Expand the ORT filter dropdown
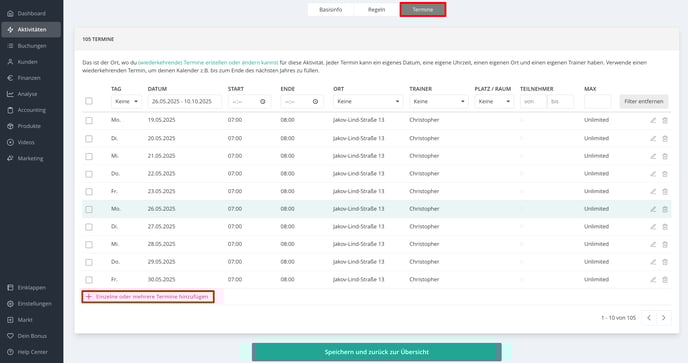The width and height of the screenshot is (688, 363). (368, 101)
